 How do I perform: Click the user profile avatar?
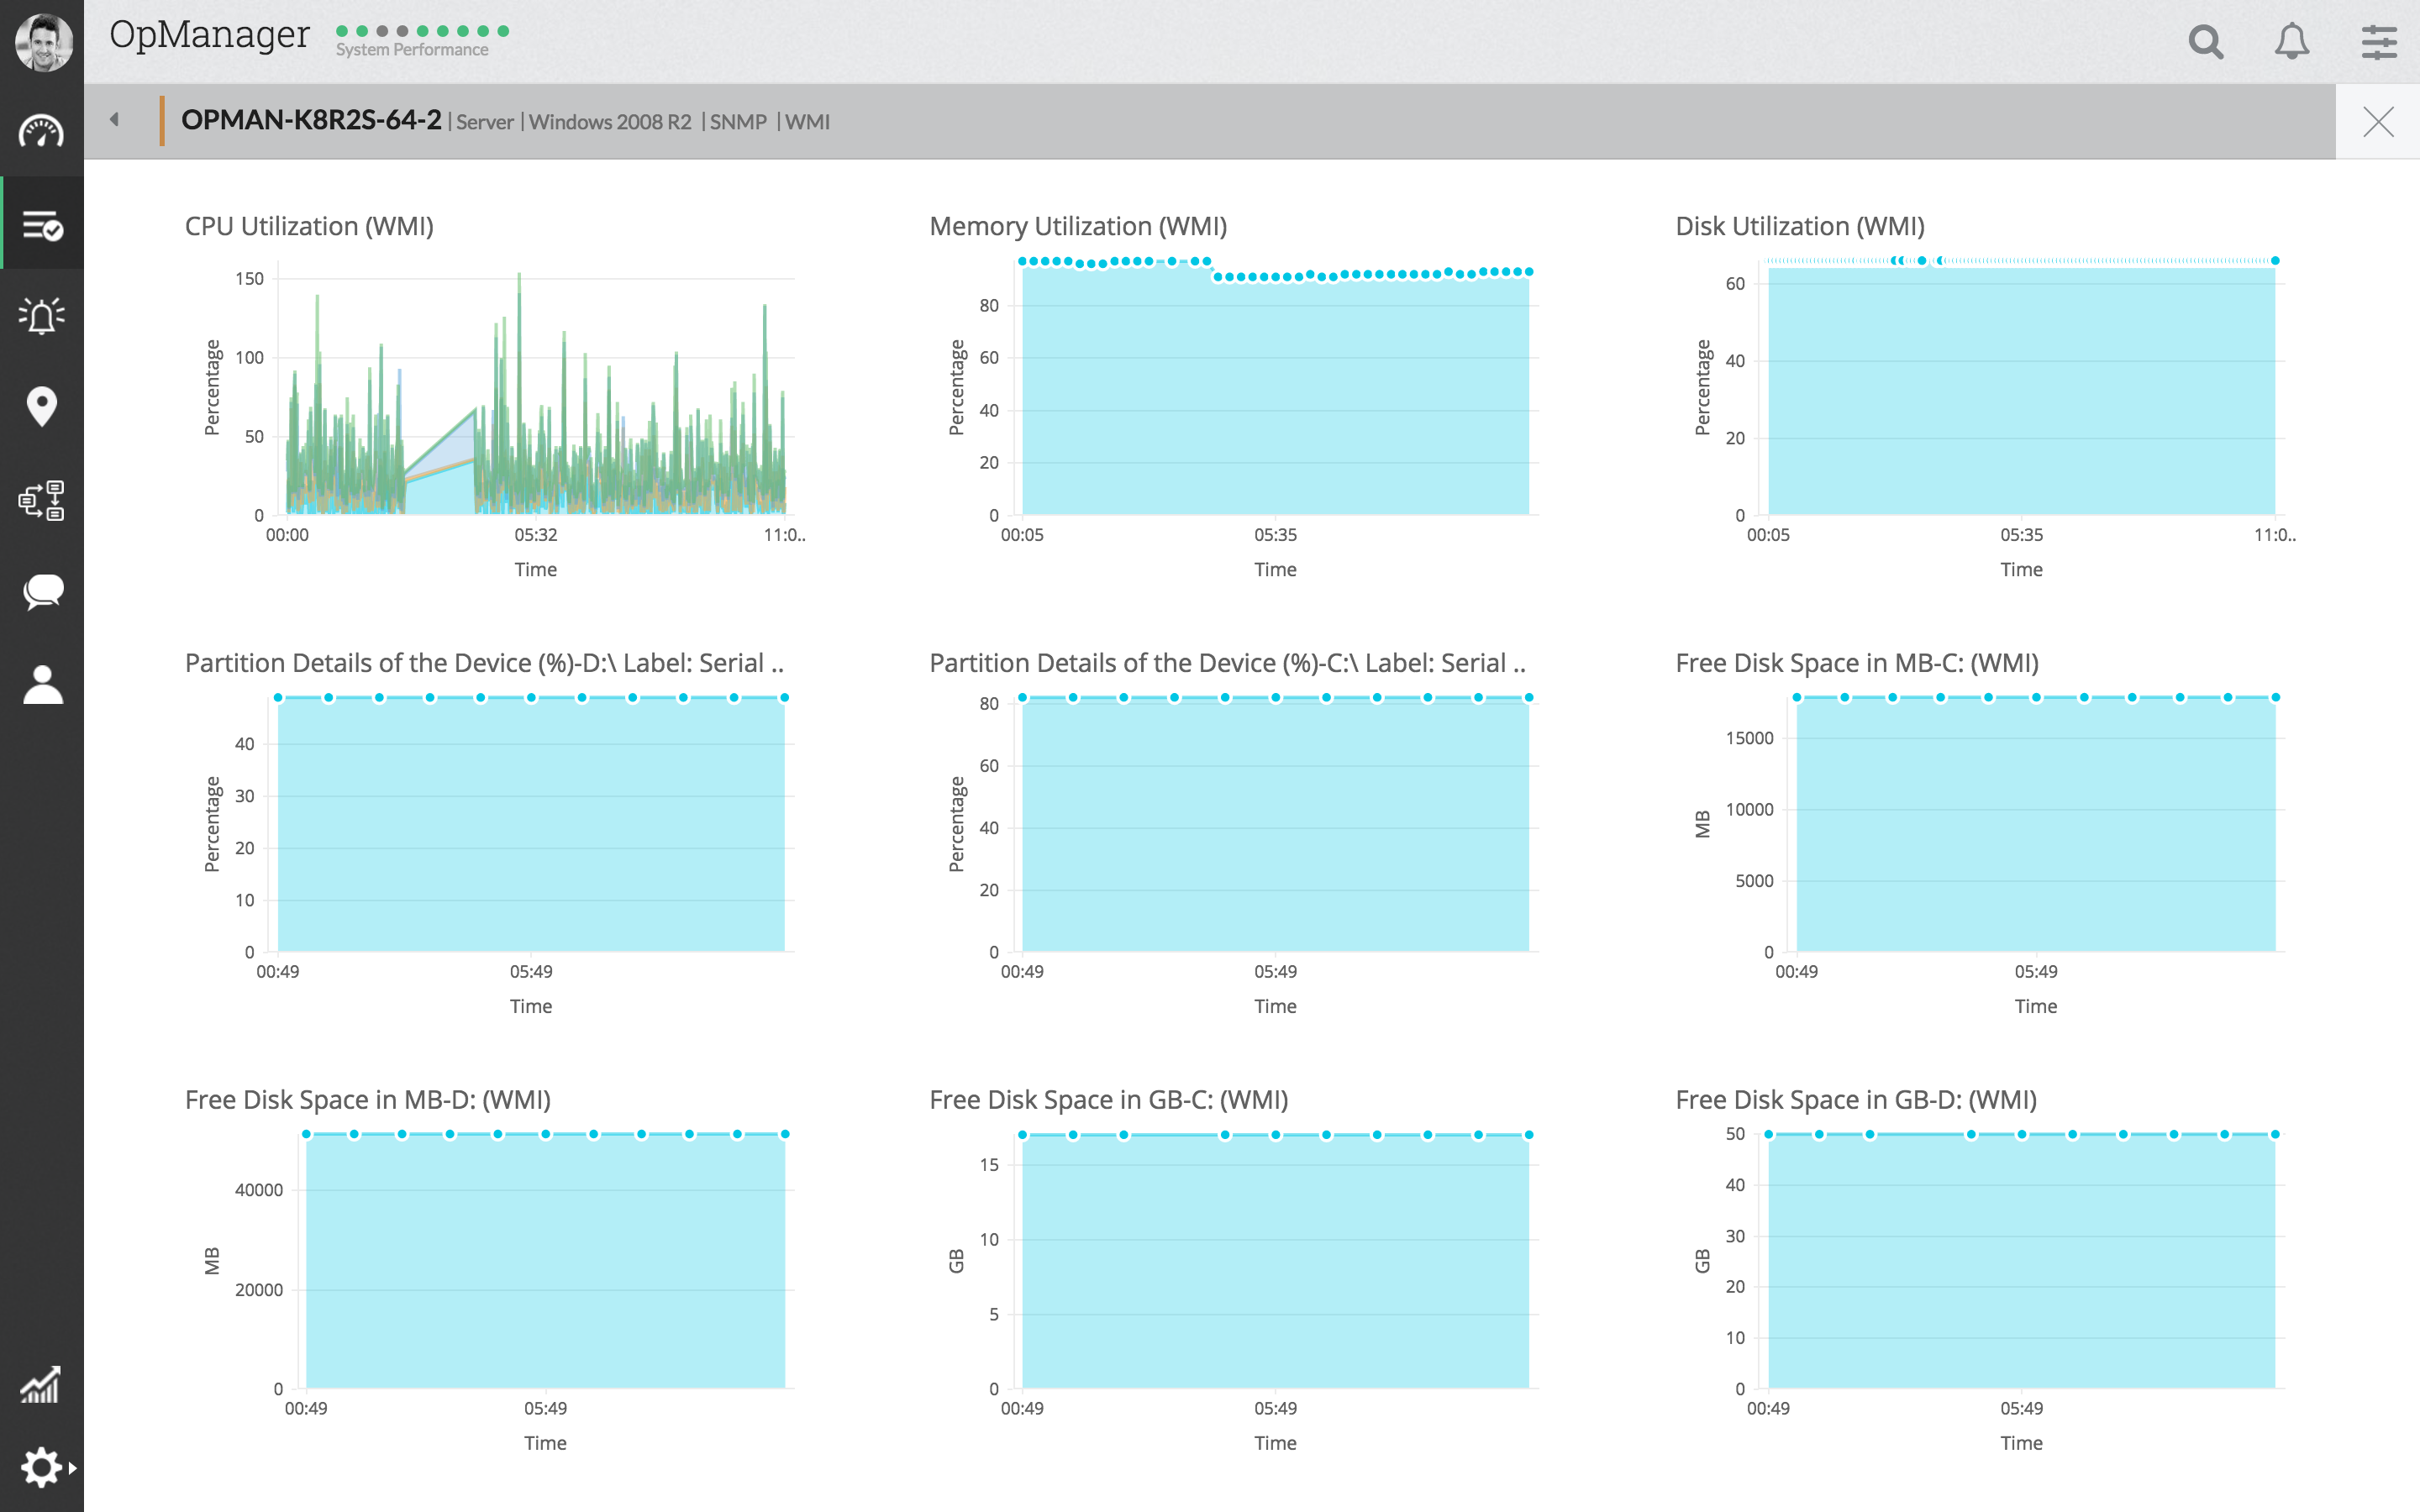click(43, 42)
